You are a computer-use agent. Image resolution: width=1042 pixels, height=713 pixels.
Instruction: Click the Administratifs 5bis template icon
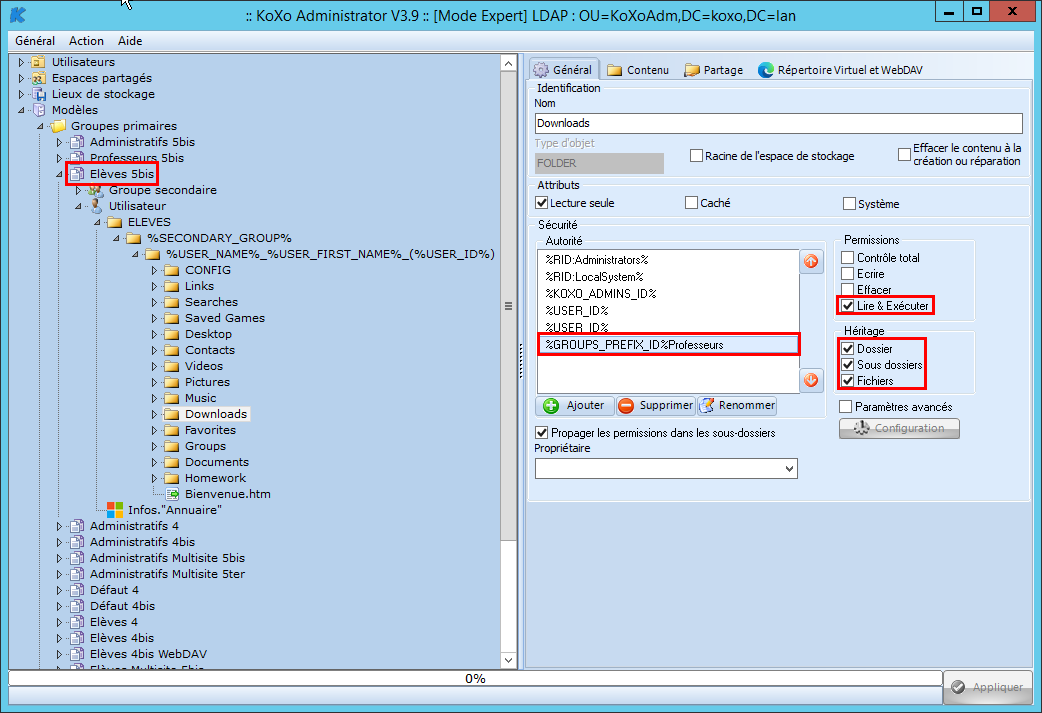pos(77,142)
